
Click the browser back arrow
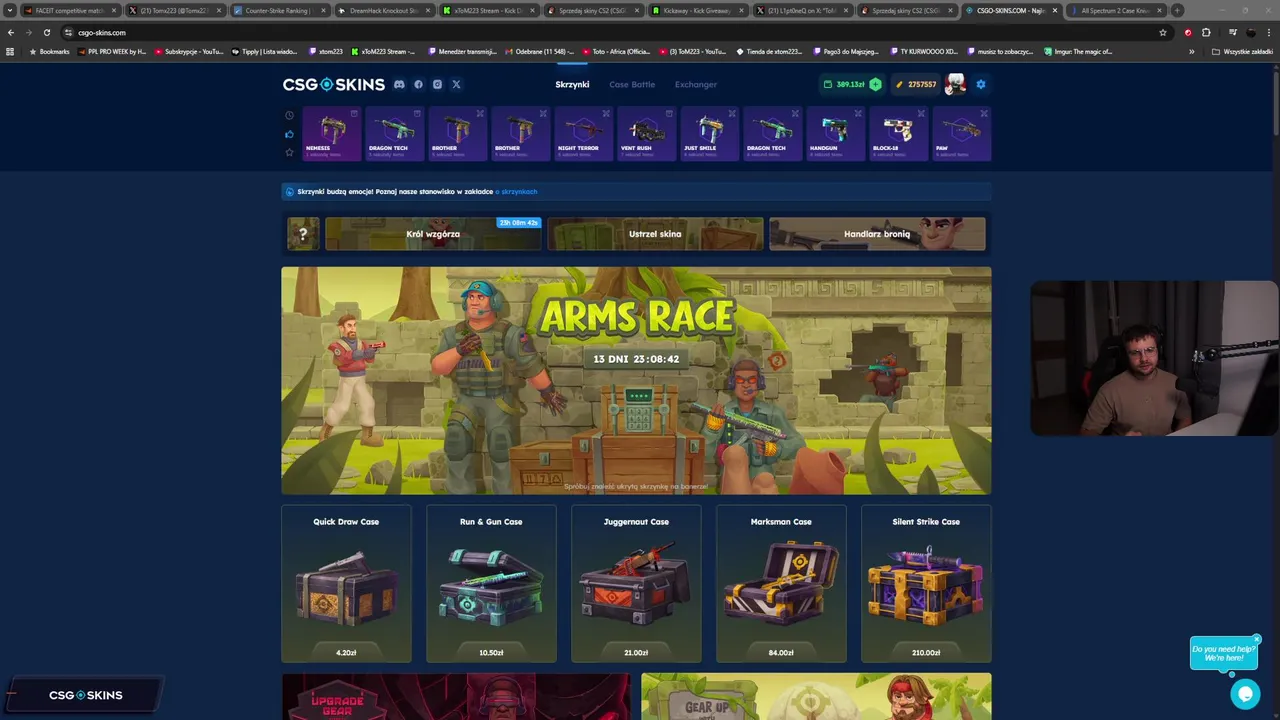click(11, 32)
